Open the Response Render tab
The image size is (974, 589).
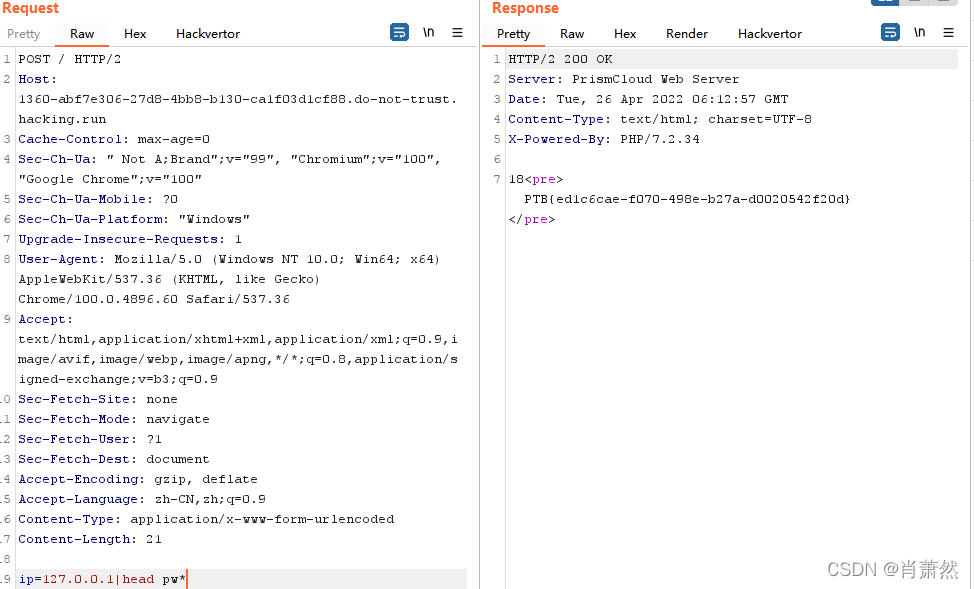click(x=686, y=34)
